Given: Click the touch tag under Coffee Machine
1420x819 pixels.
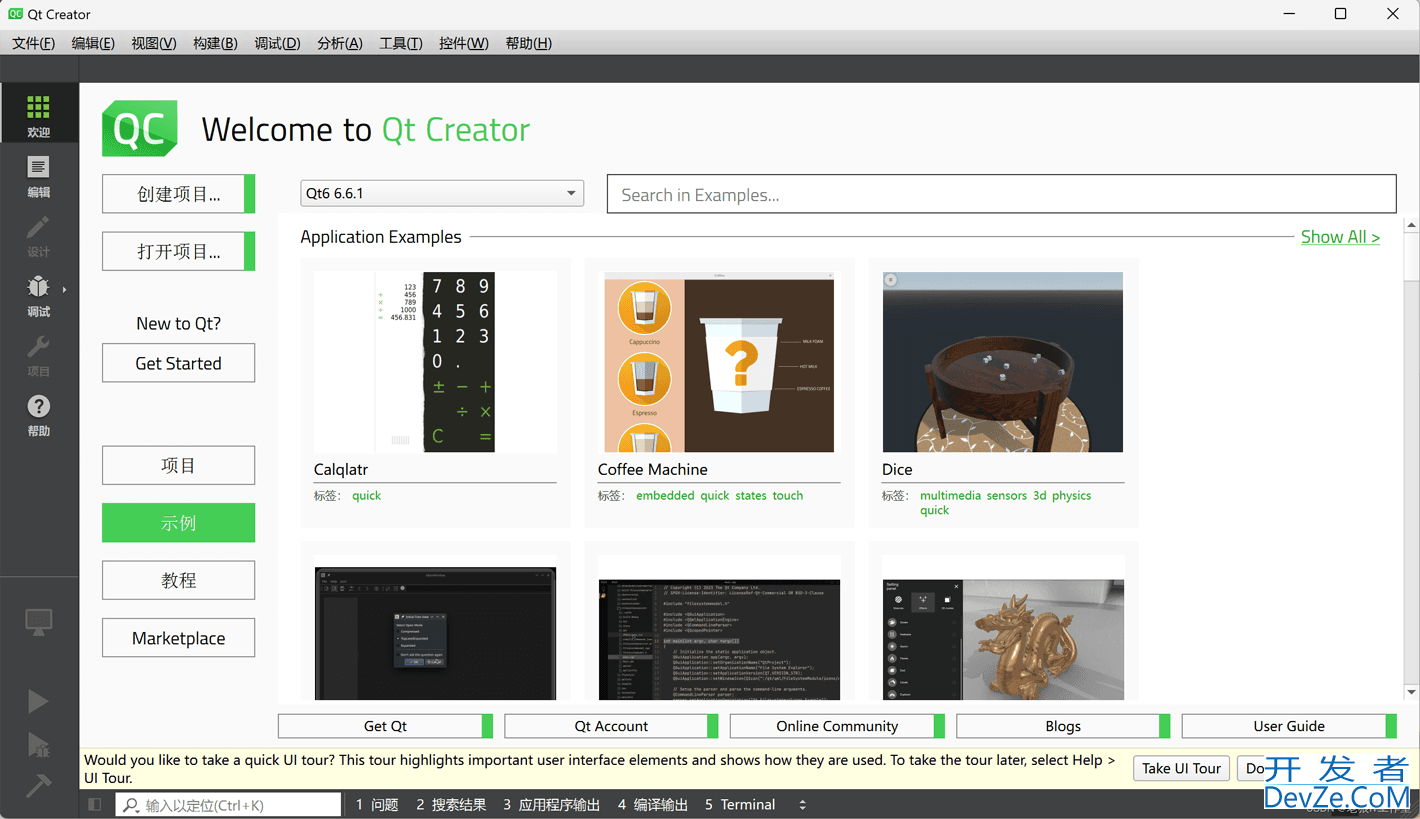Looking at the screenshot, I should (787, 495).
